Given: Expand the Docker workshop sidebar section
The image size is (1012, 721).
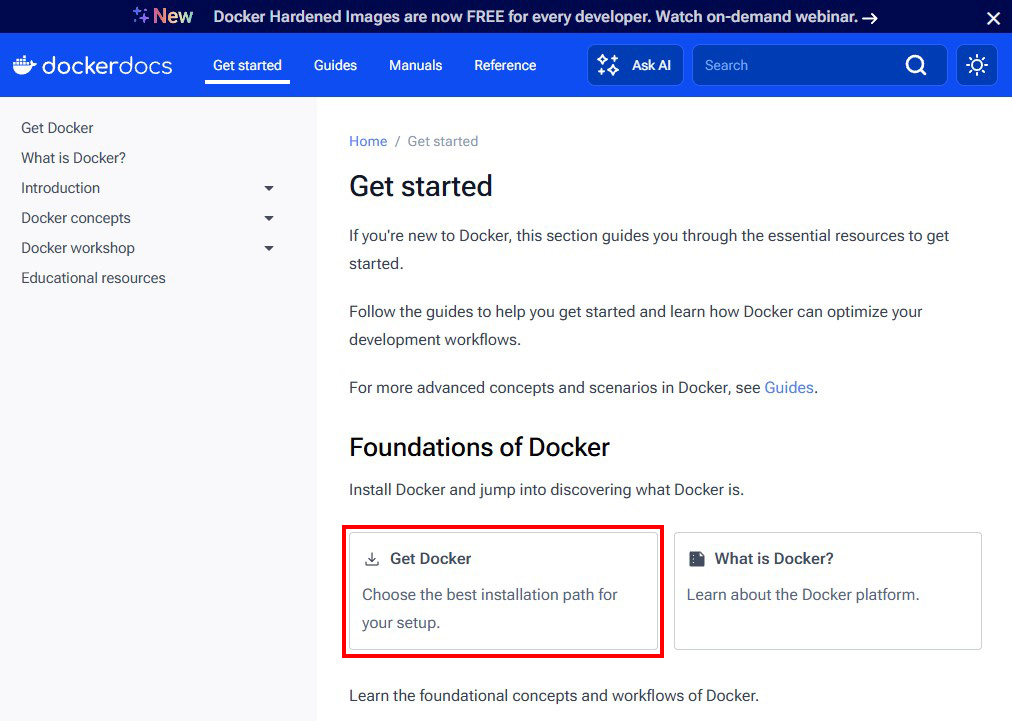Looking at the screenshot, I should pyautogui.click(x=268, y=248).
